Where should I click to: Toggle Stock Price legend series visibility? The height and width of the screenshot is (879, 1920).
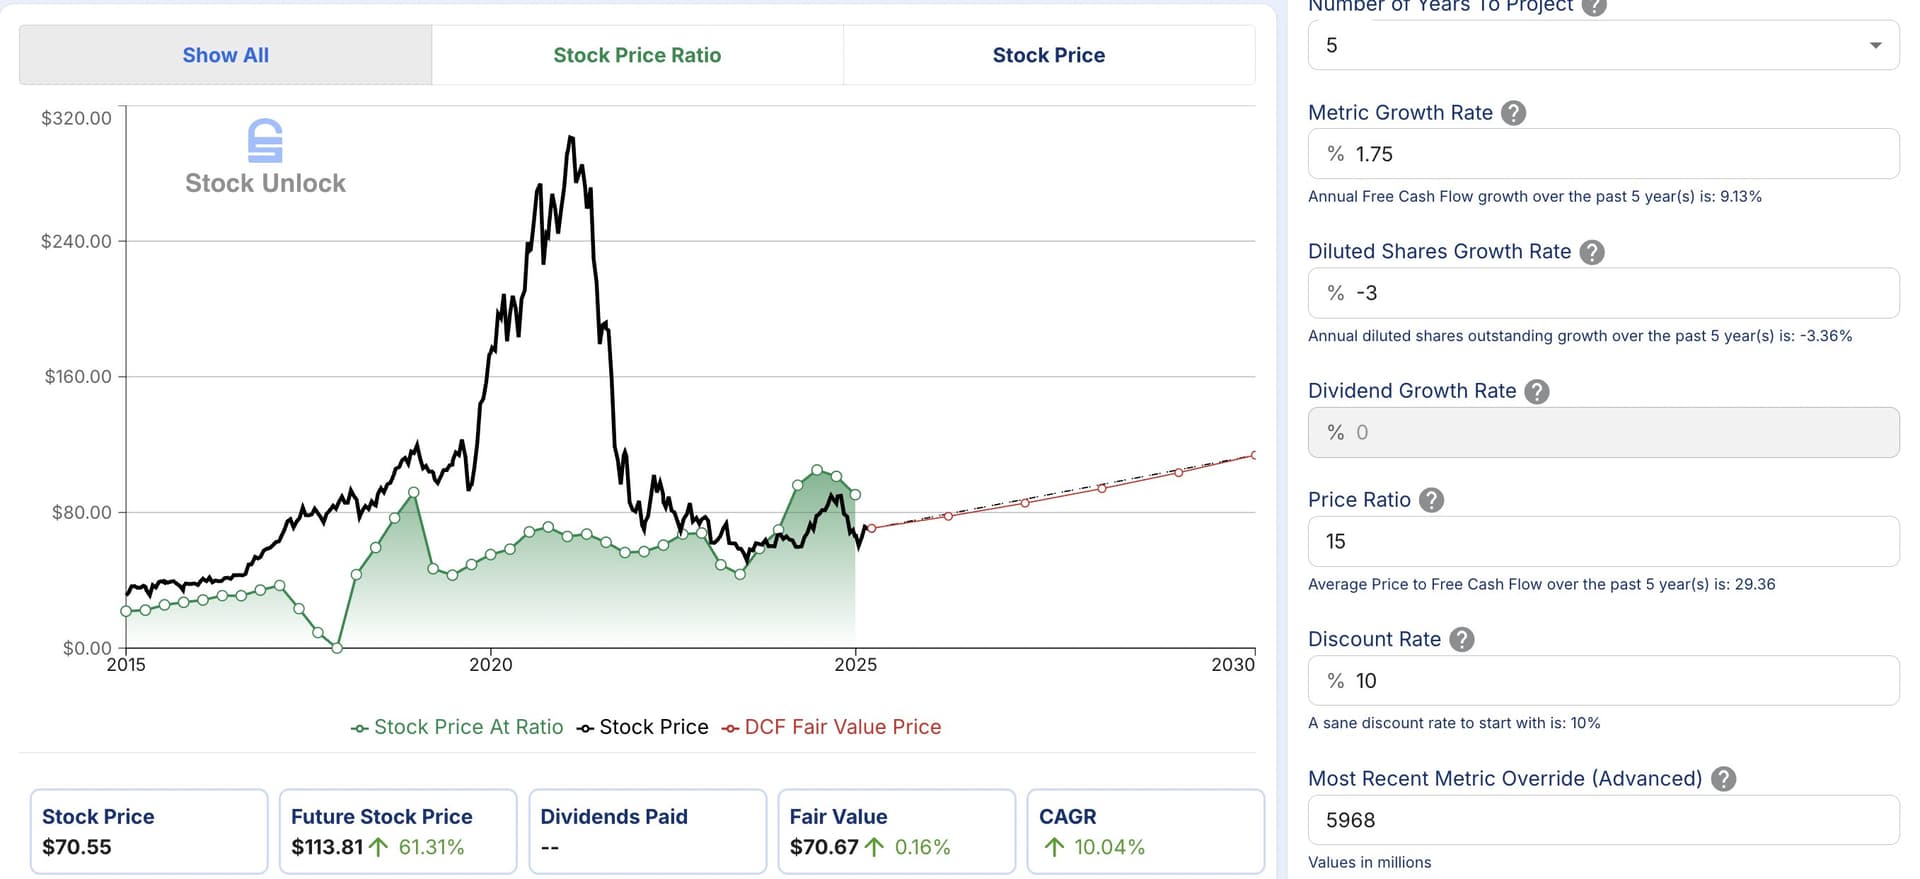pyautogui.click(x=642, y=727)
